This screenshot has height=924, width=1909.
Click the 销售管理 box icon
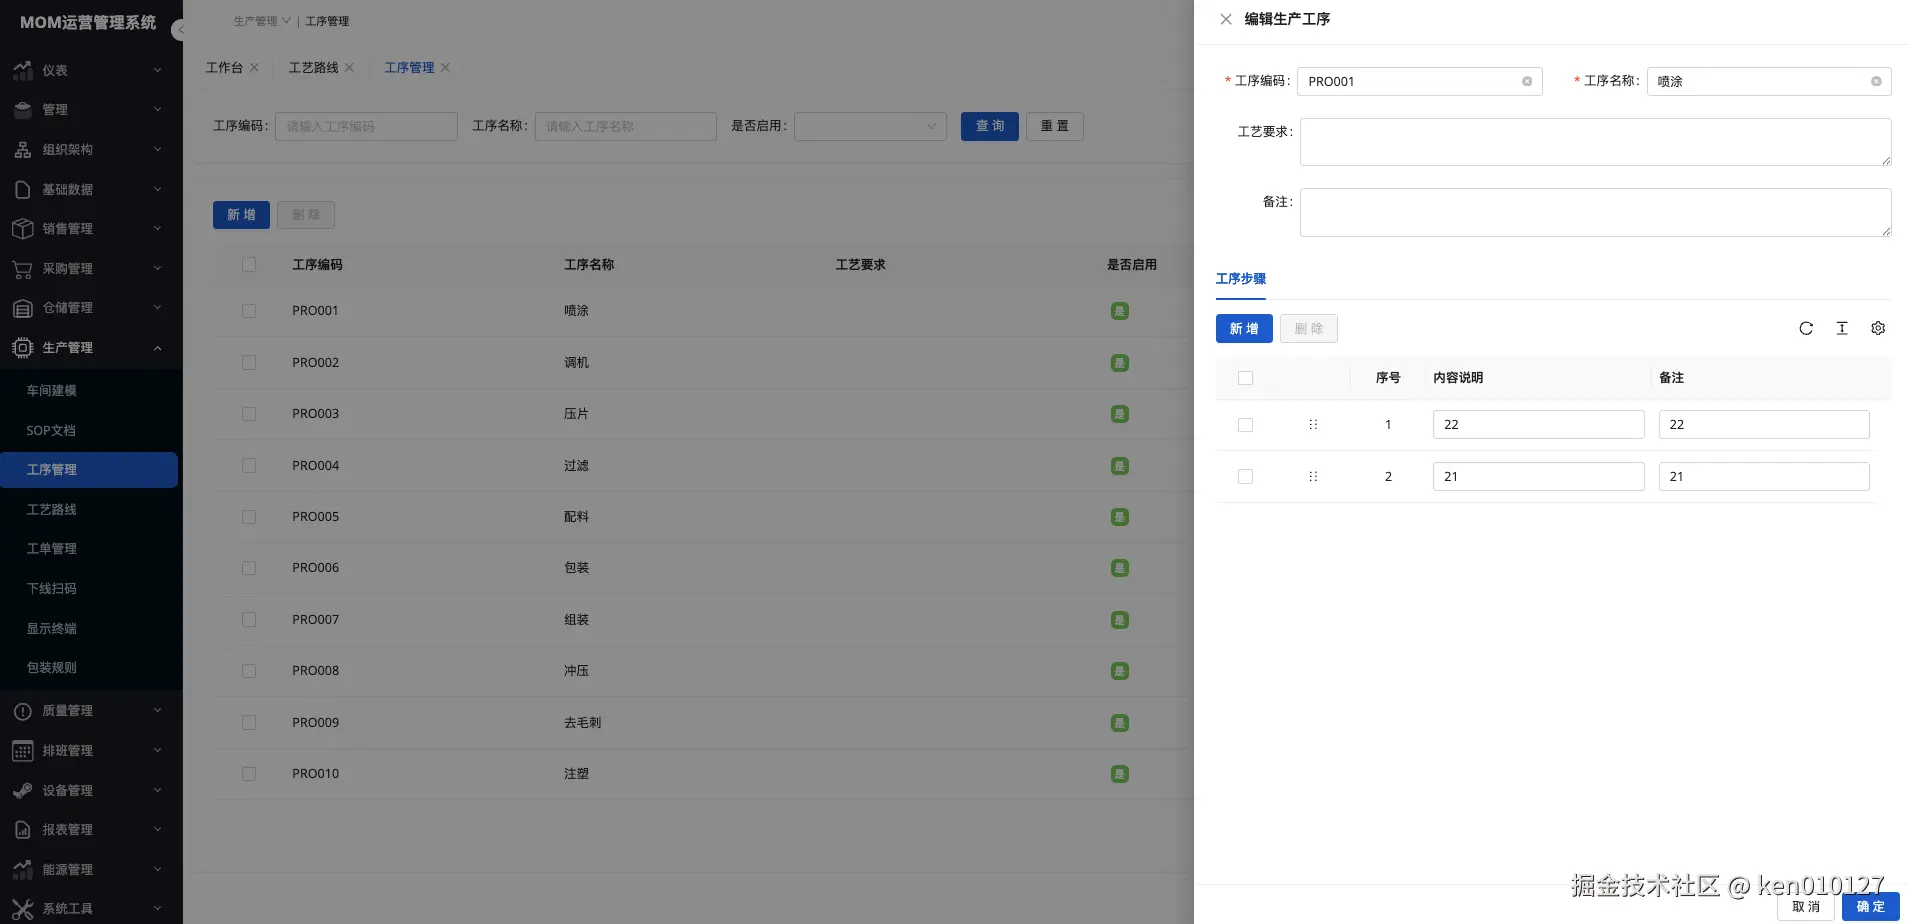coord(22,229)
